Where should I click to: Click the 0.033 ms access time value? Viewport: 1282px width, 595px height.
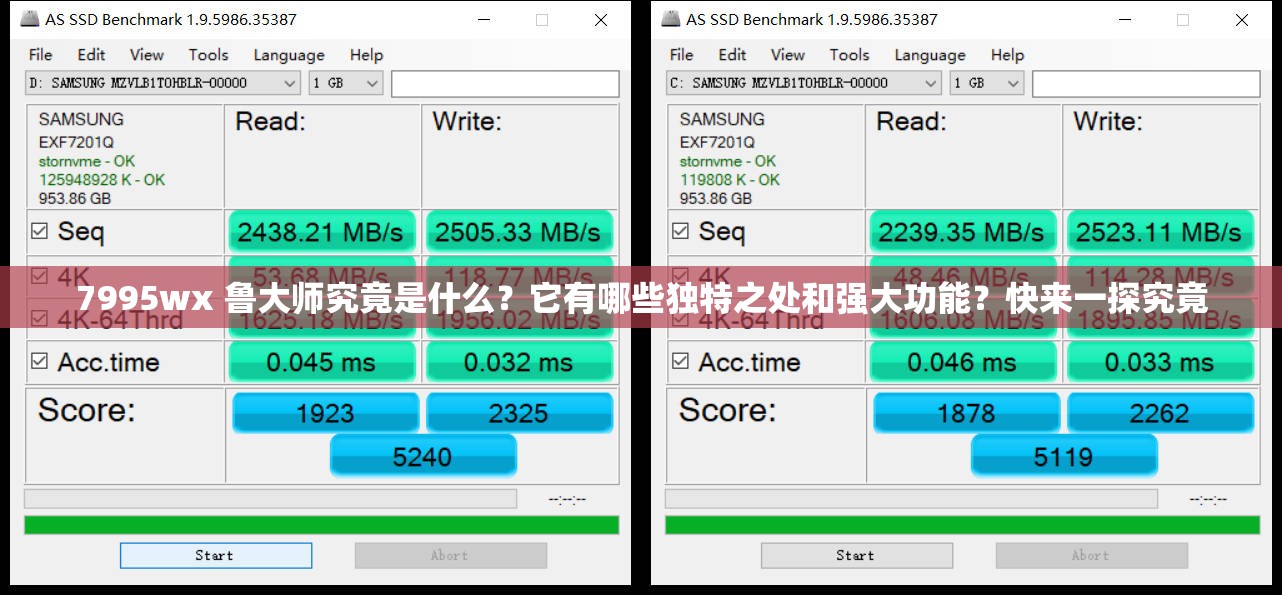(x=1159, y=362)
